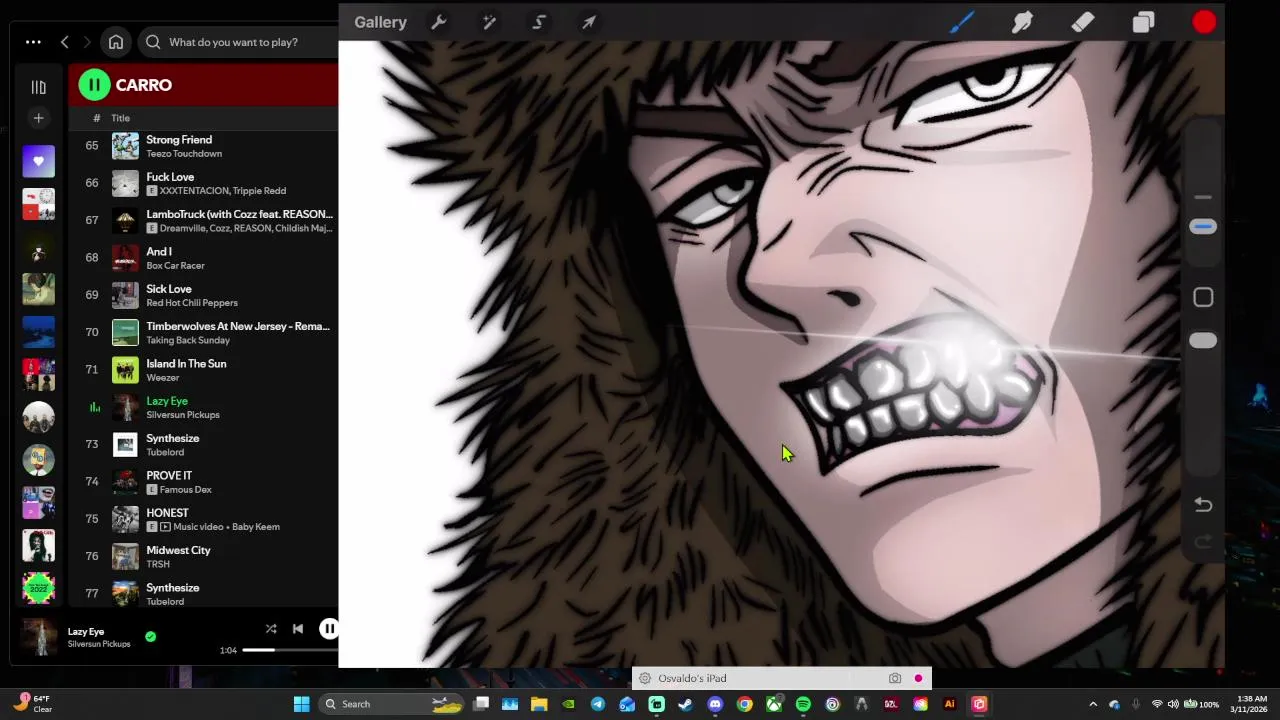
Task: Adjust the brush opacity slider handle
Action: [1203, 341]
